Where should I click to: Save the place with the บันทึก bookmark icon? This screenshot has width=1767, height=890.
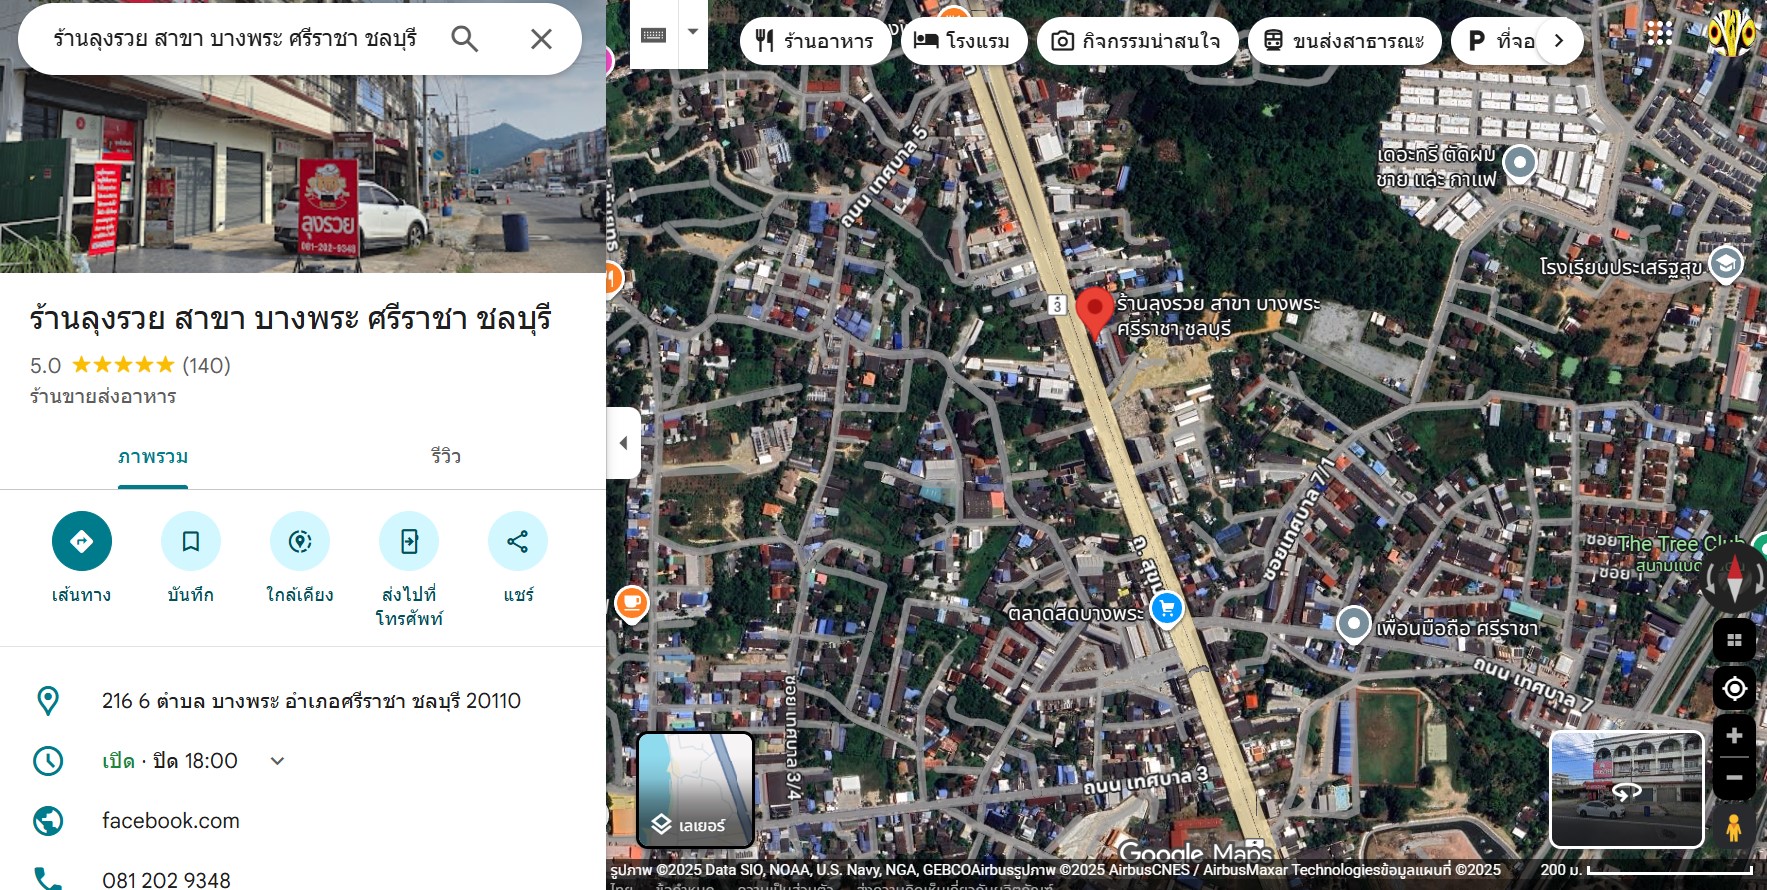(x=191, y=541)
